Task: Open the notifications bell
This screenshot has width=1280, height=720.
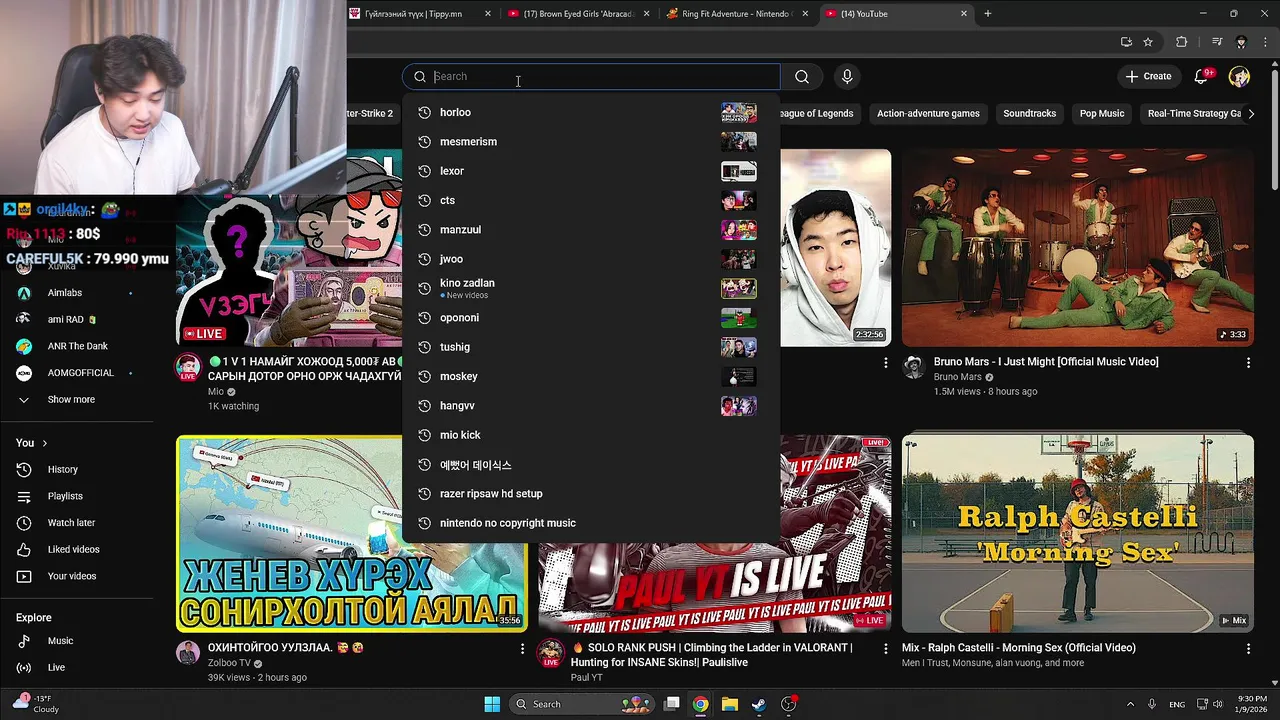Action: coord(1201,77)
